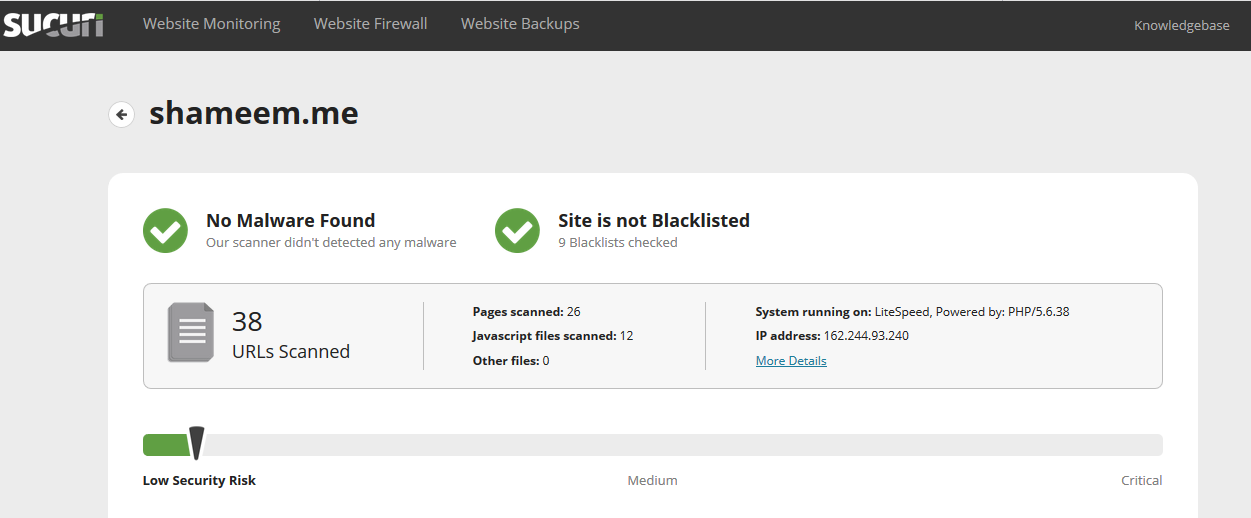Go back using the arrow beside shameem.me
The width and height of the screenshot is (1251, 518).
pyautogui.click(x=122, y=115)
